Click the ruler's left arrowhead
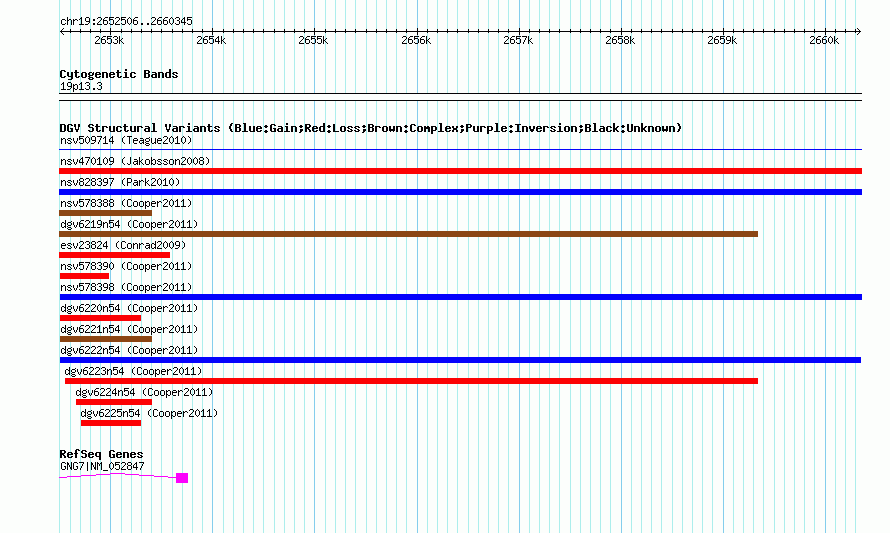The image size is (890, 533). tap(62, 31)
